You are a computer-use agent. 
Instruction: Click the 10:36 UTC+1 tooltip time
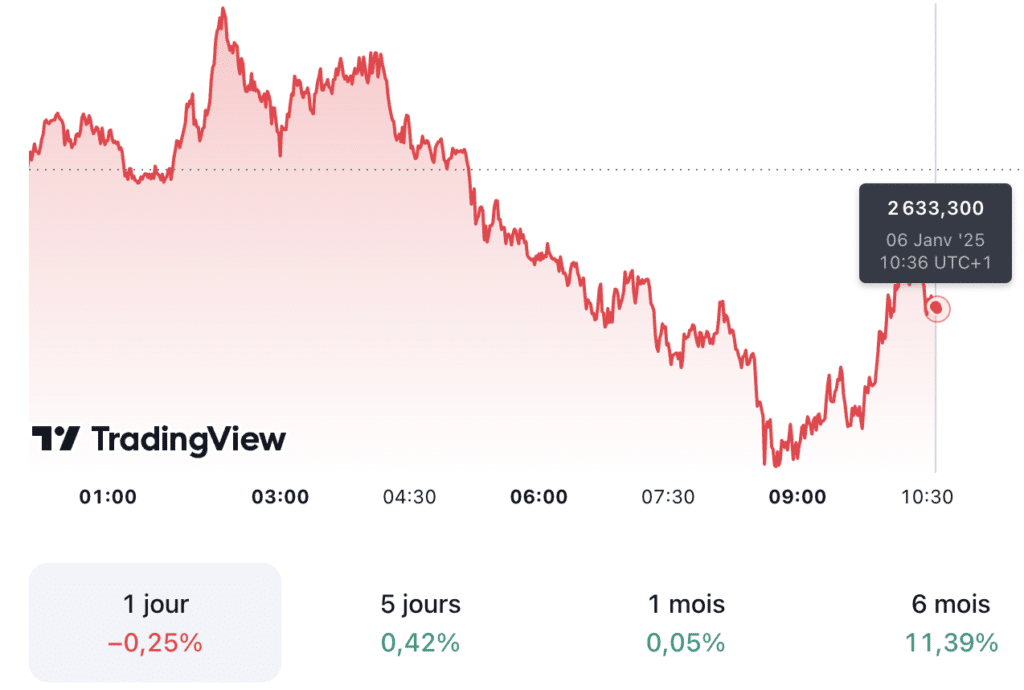pyautogui.click(x=935, y=262)
